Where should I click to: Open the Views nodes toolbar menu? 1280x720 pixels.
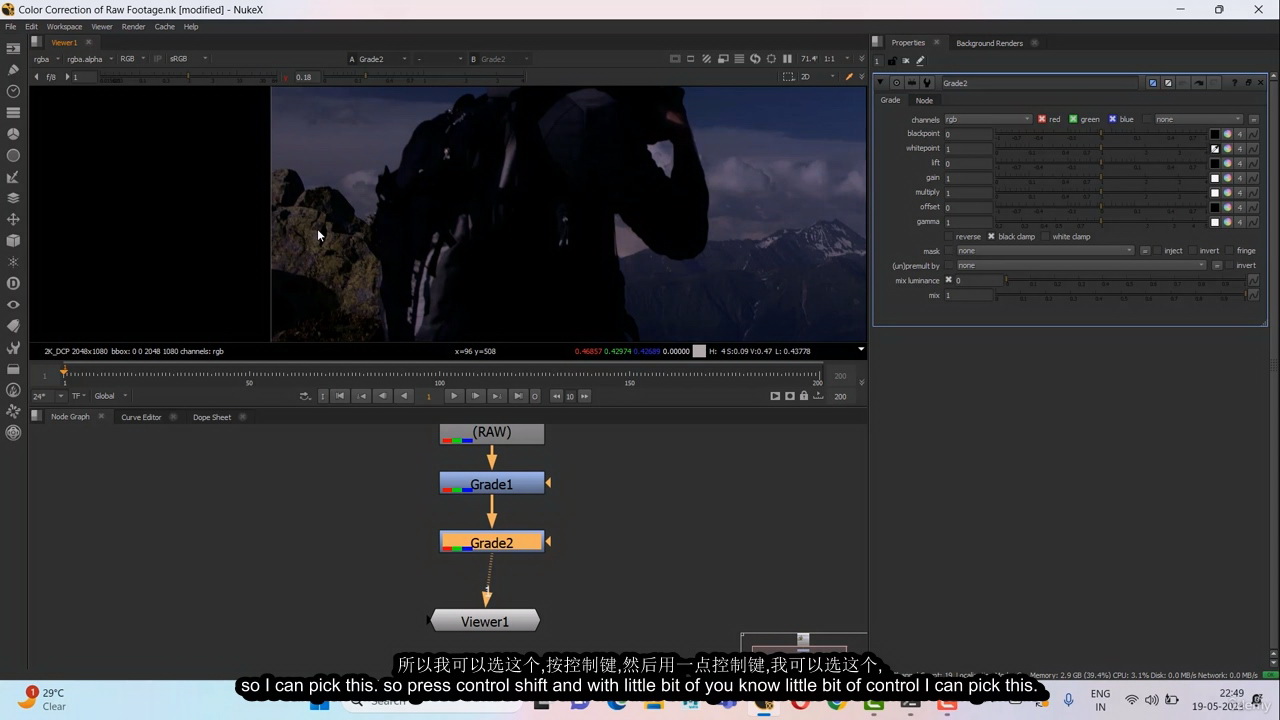[13, 305]
